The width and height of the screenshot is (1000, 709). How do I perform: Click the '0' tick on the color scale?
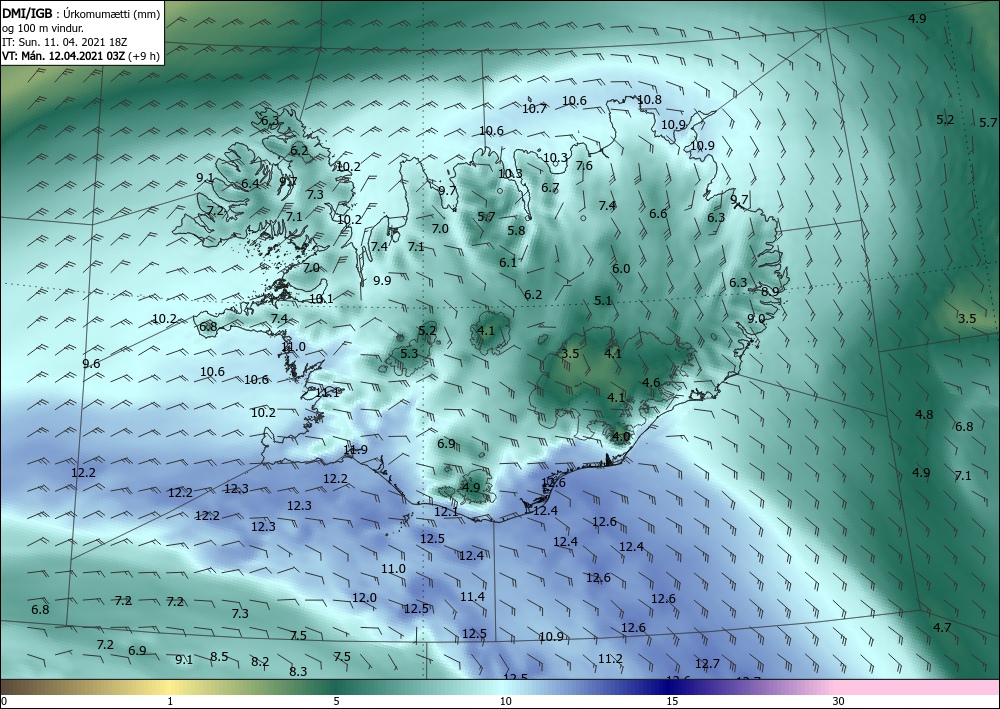coord(4,701)
